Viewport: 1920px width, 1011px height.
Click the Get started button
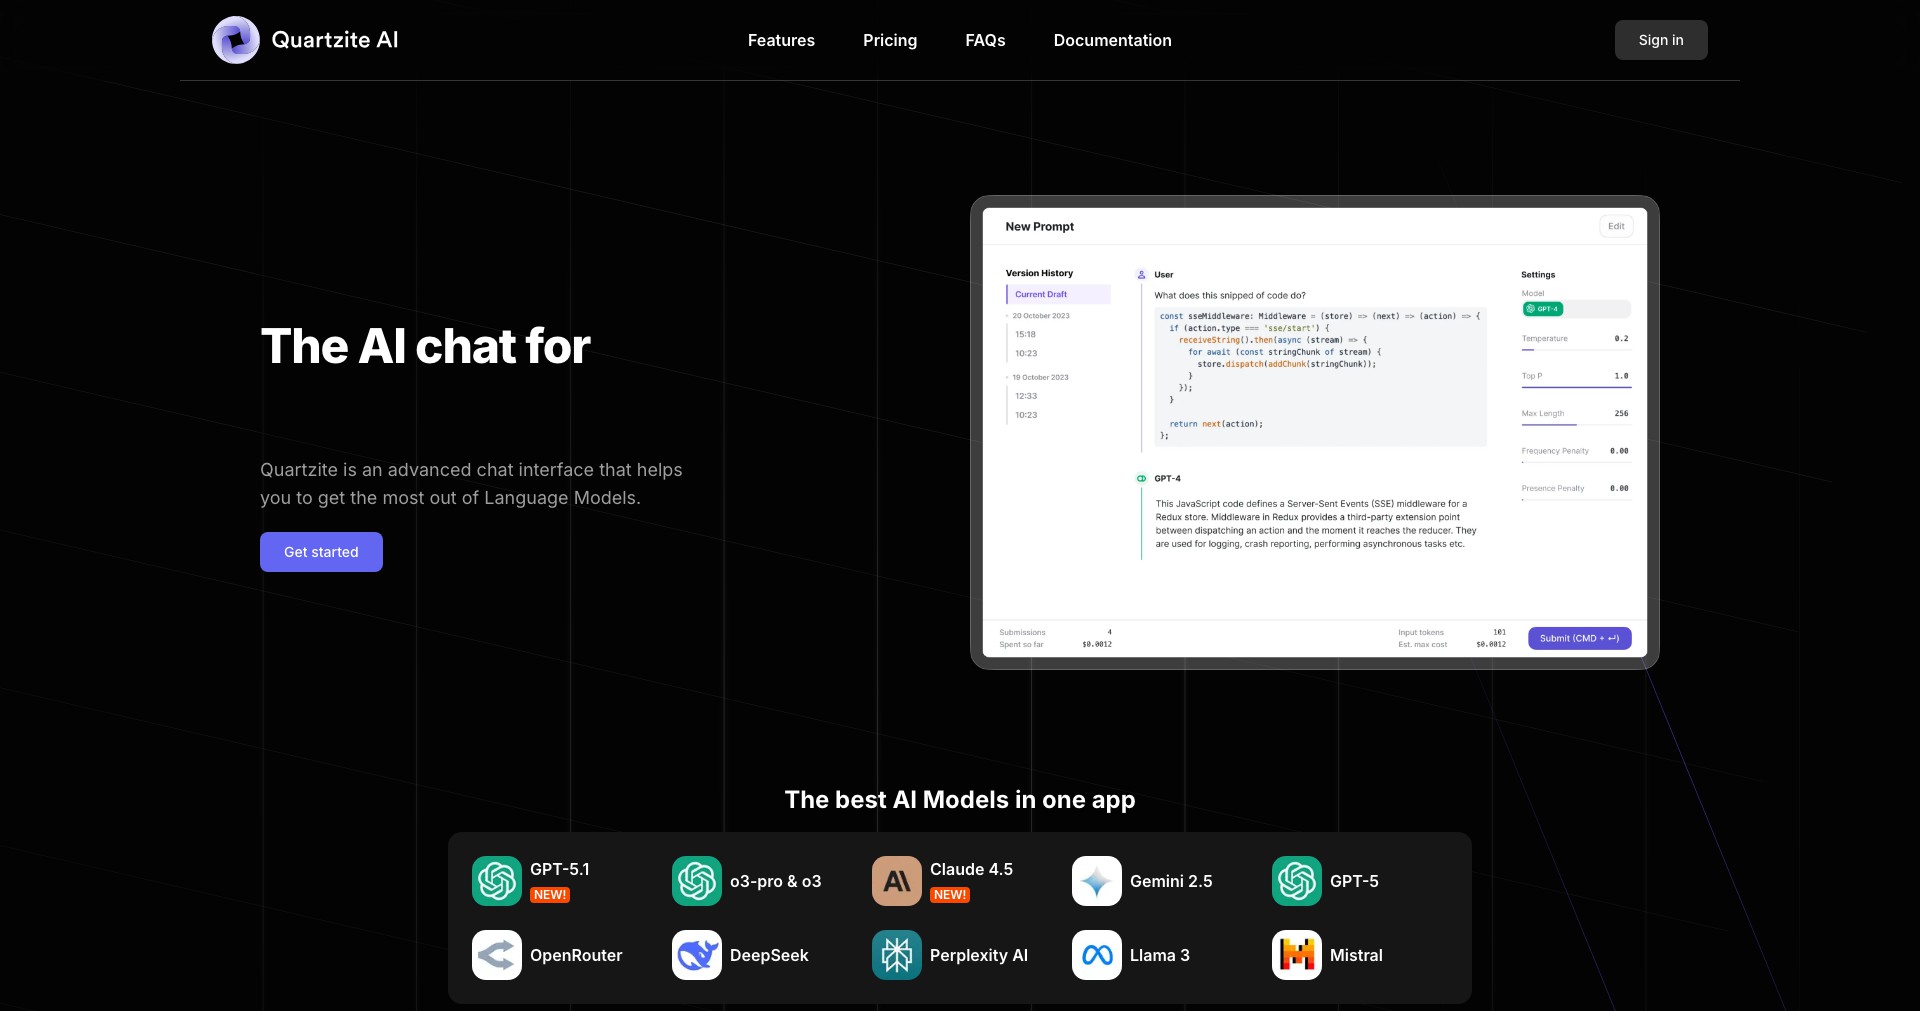point(321,552)
